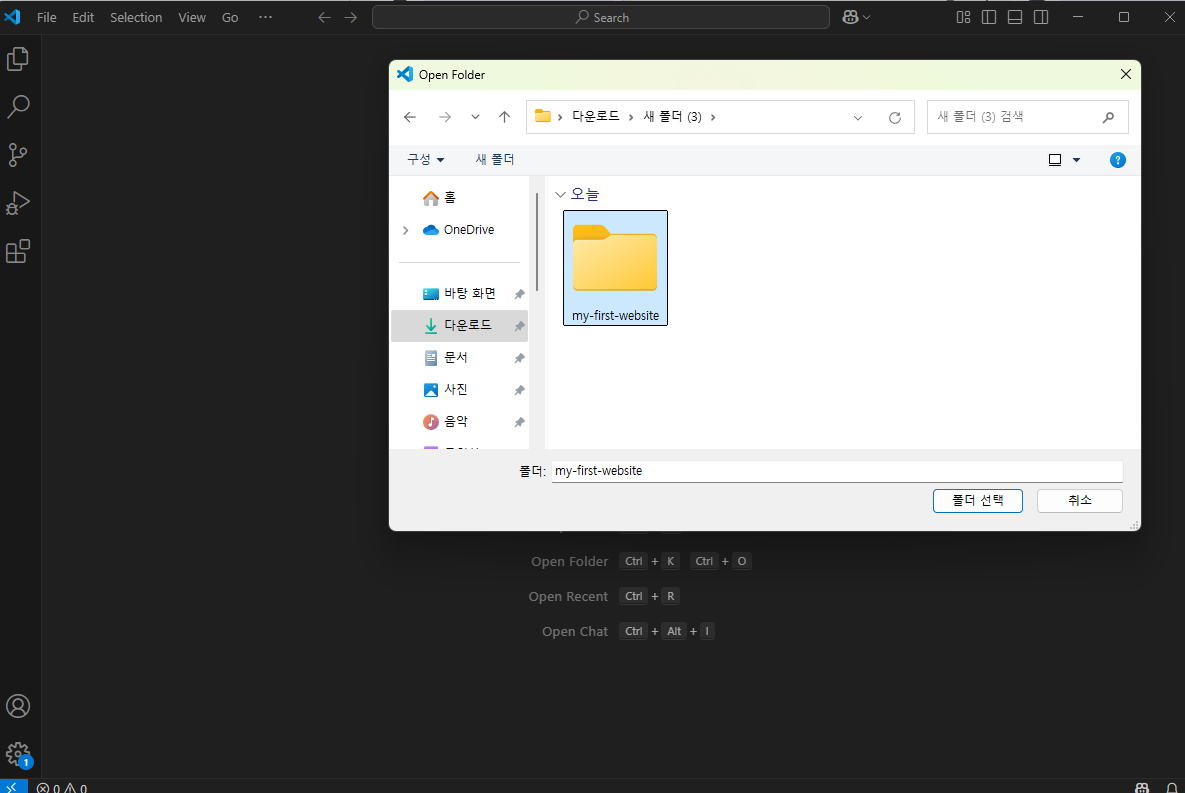
Task: Toggle the Primary Side Bar visibility
Action: (988, 16)
